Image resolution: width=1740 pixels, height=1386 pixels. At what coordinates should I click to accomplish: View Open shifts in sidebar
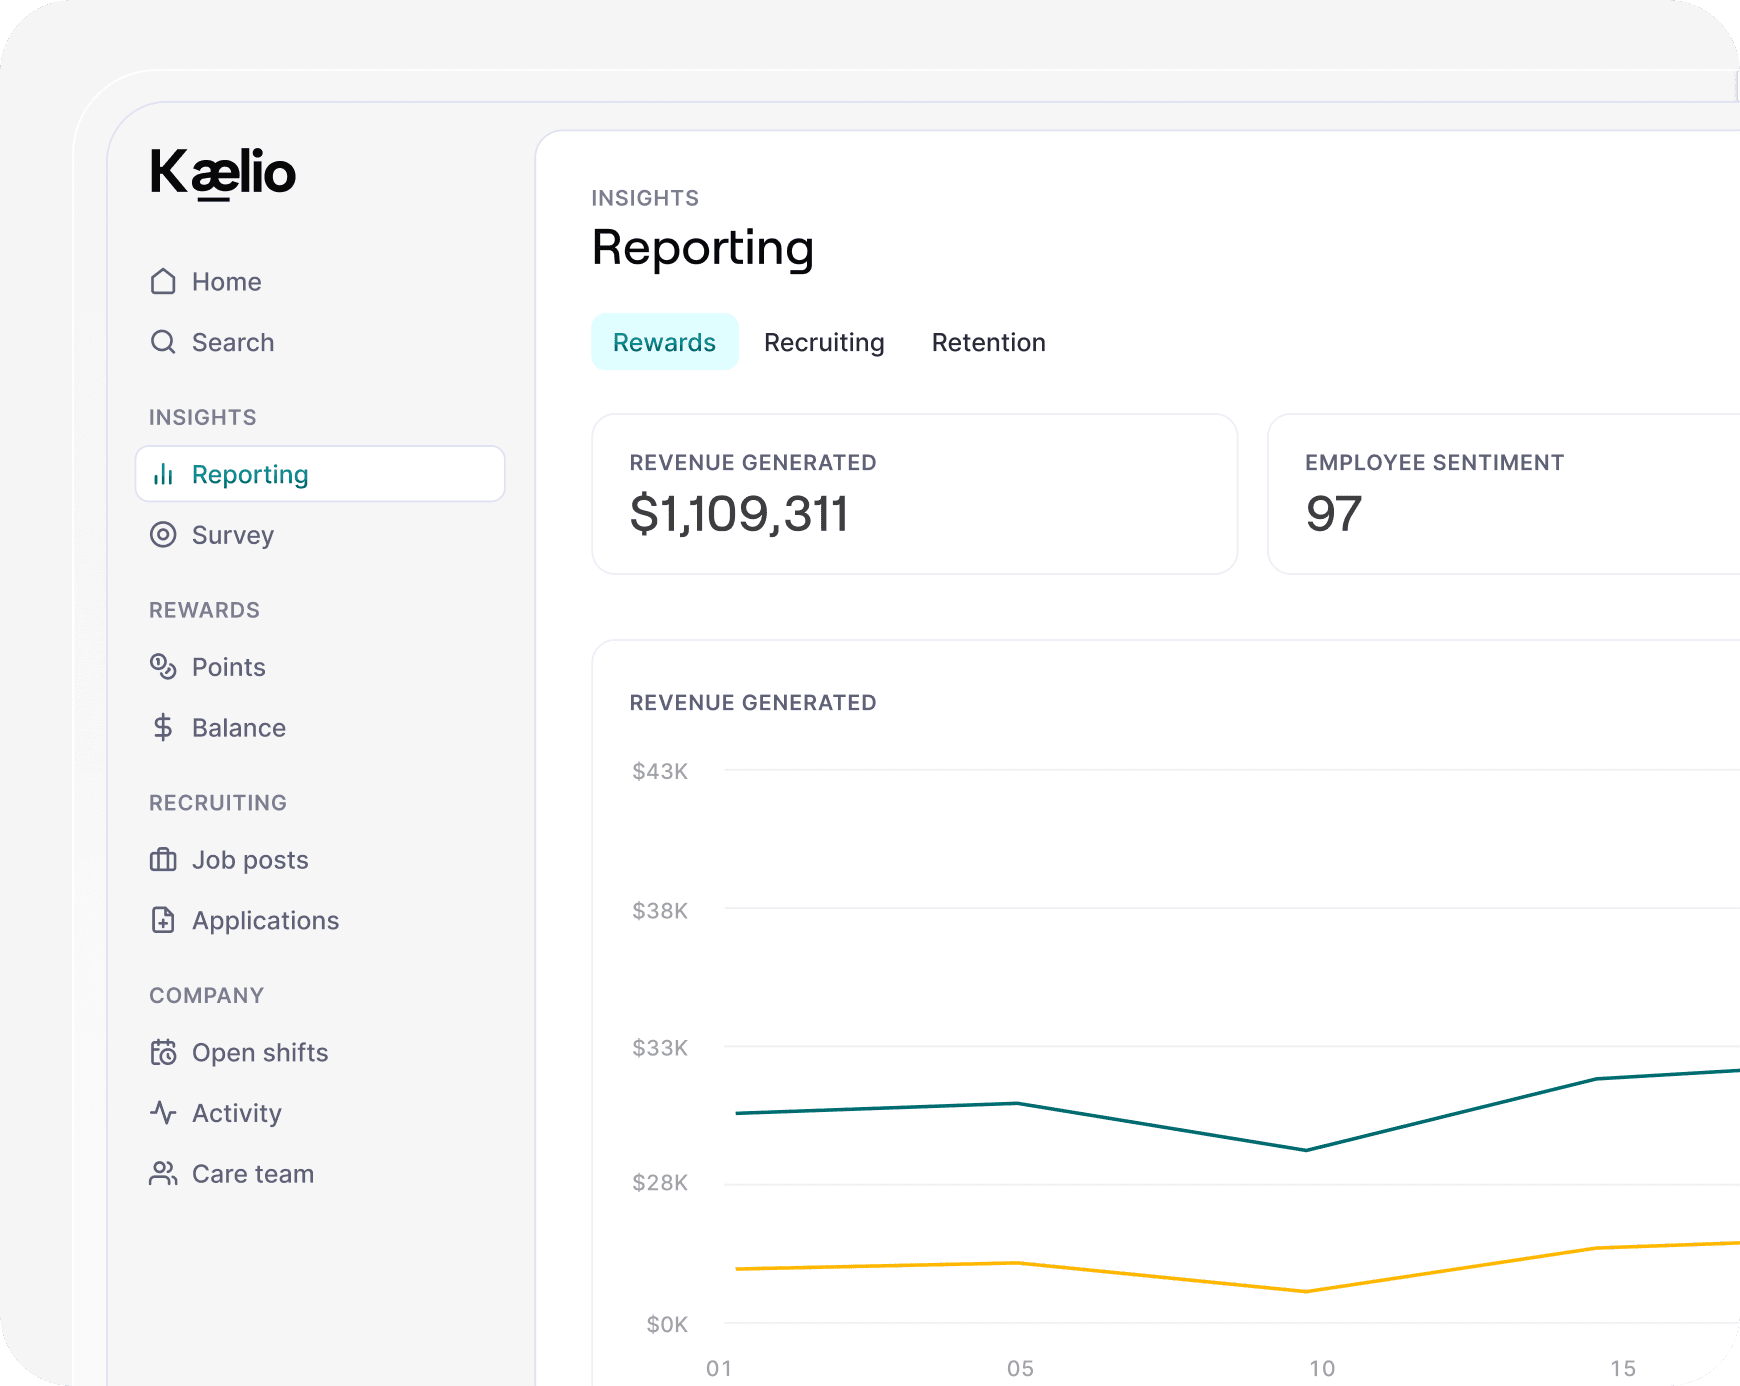pos(239,1053)
